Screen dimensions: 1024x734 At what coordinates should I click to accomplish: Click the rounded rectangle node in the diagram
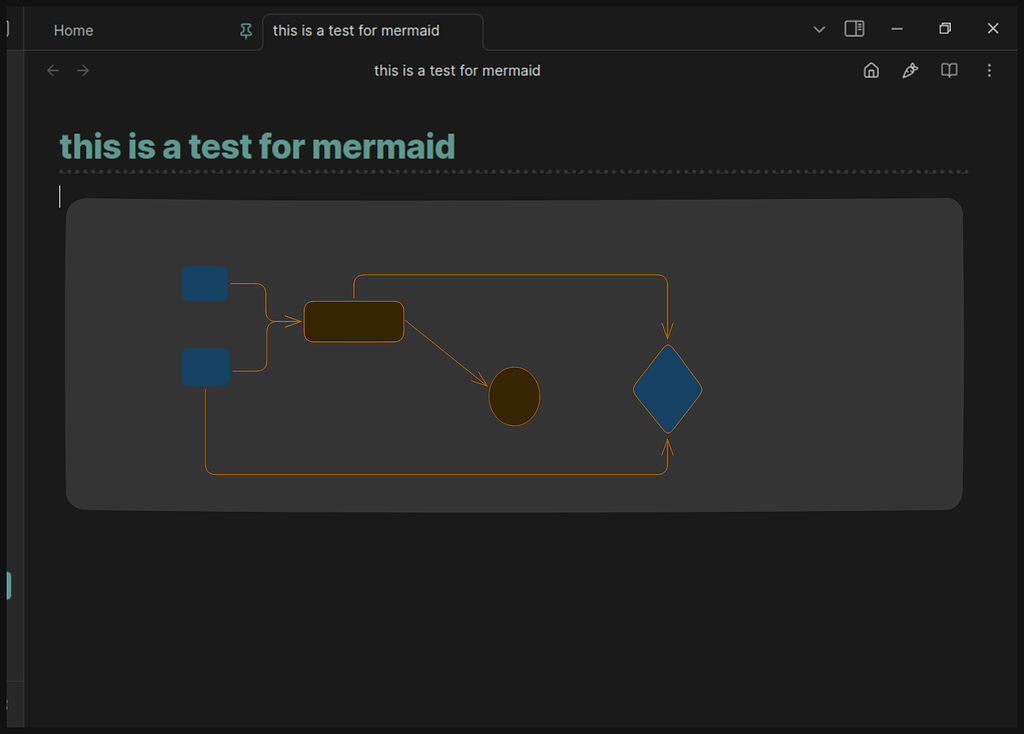click(353, 321)
